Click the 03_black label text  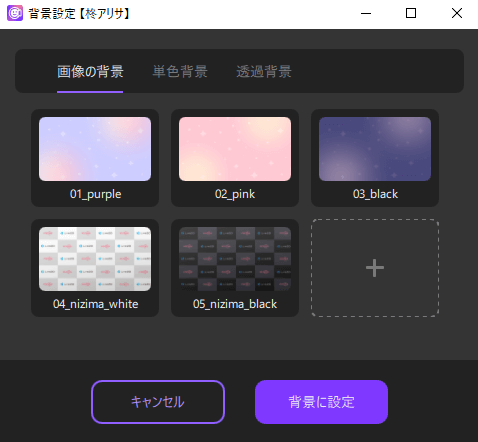(x=375, y=194)
